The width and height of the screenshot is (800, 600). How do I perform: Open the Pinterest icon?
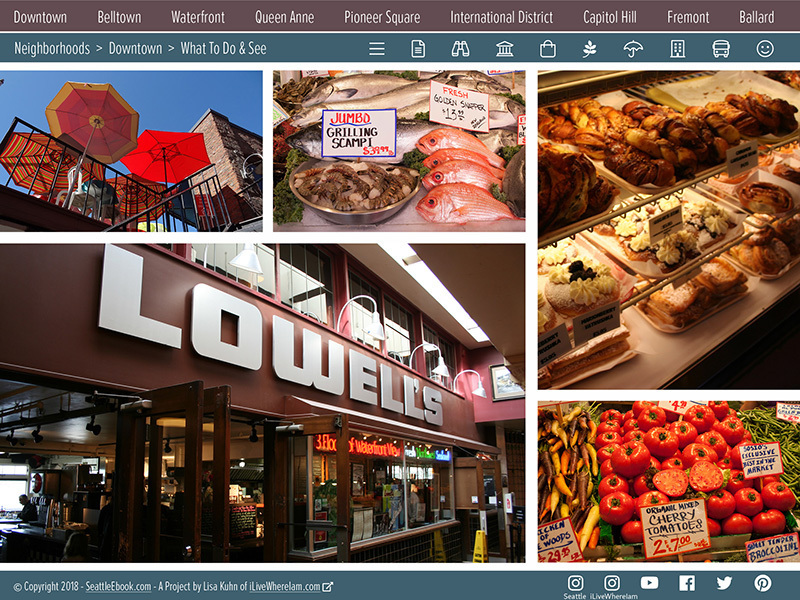pos(763,583)
